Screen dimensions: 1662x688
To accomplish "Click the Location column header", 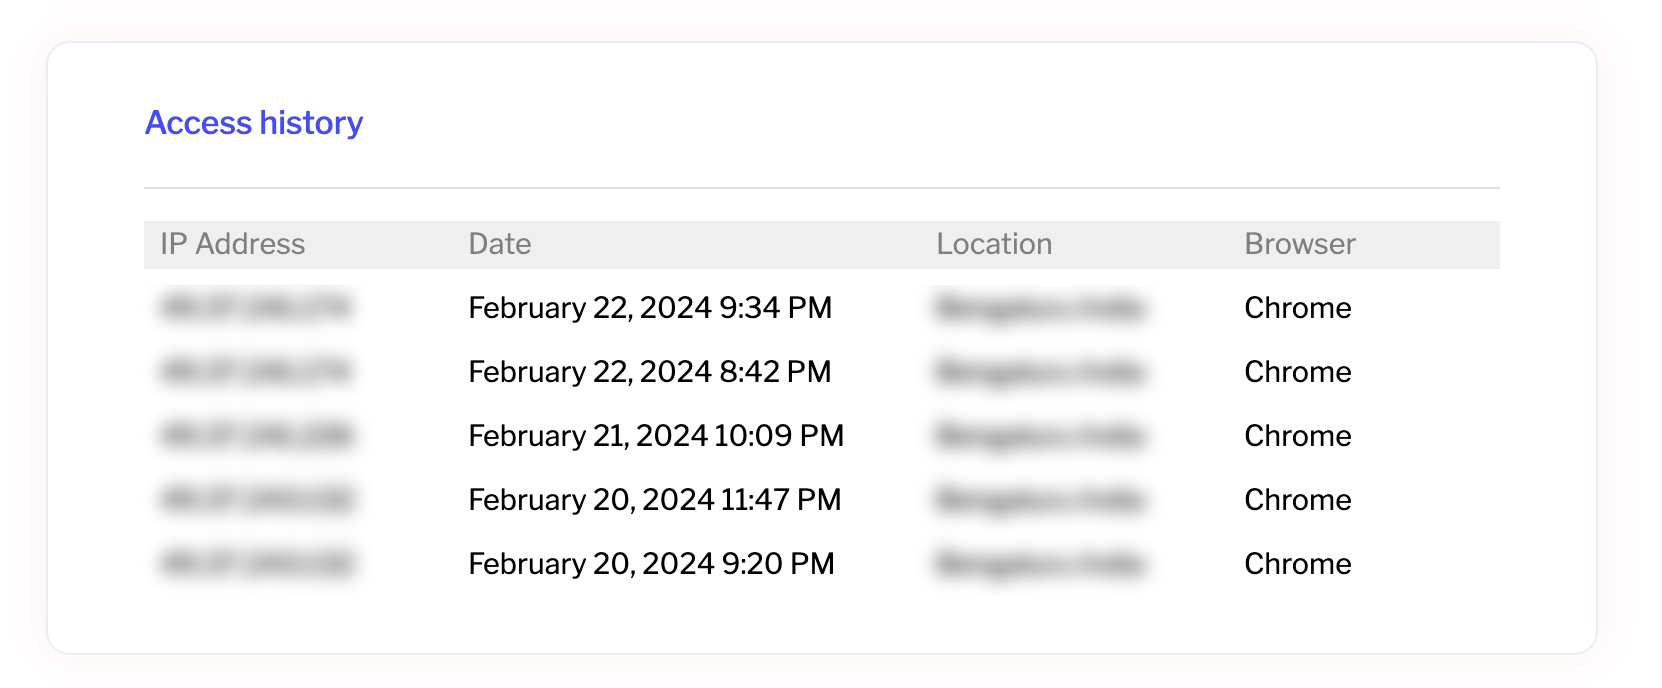I will (994, 244).
